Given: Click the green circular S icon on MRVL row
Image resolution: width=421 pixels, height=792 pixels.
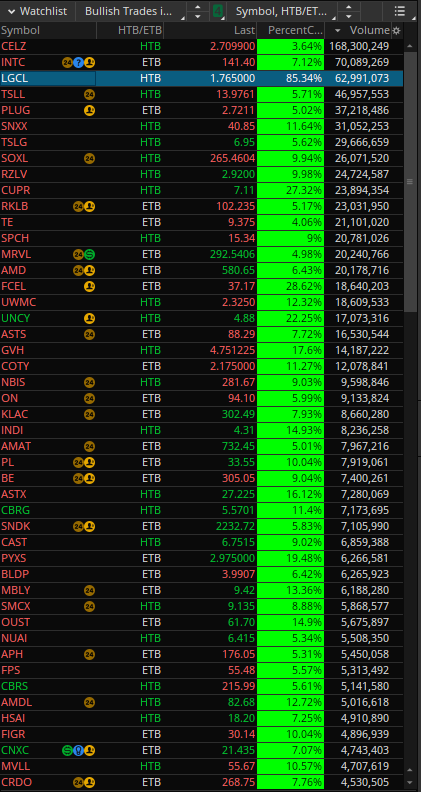Looking at the screenshot, I should [89, 254].
